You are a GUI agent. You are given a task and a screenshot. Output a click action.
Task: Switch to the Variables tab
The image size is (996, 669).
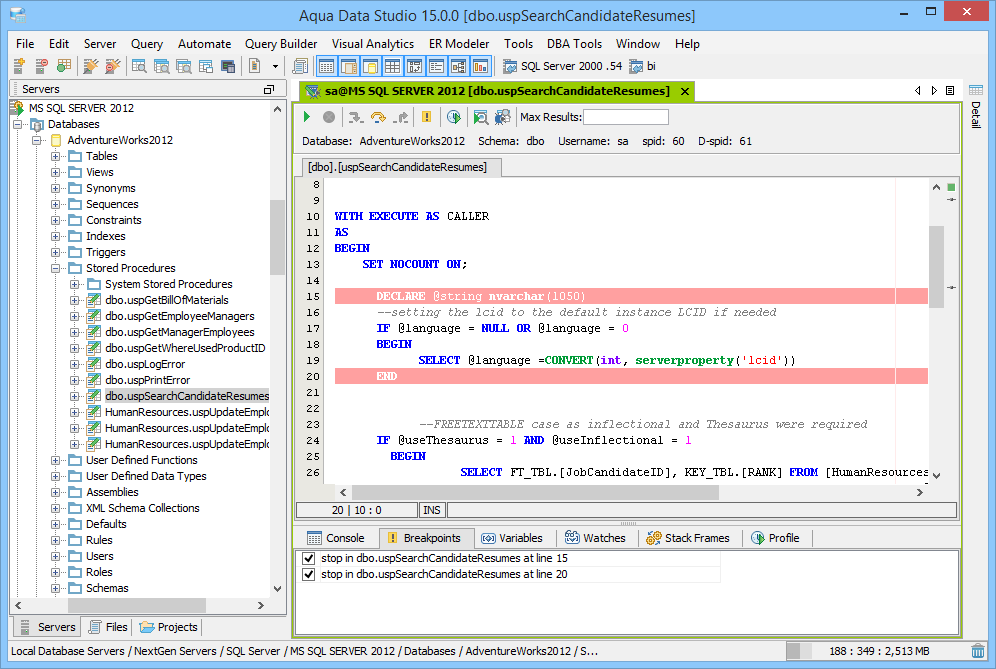pos(512,538)
